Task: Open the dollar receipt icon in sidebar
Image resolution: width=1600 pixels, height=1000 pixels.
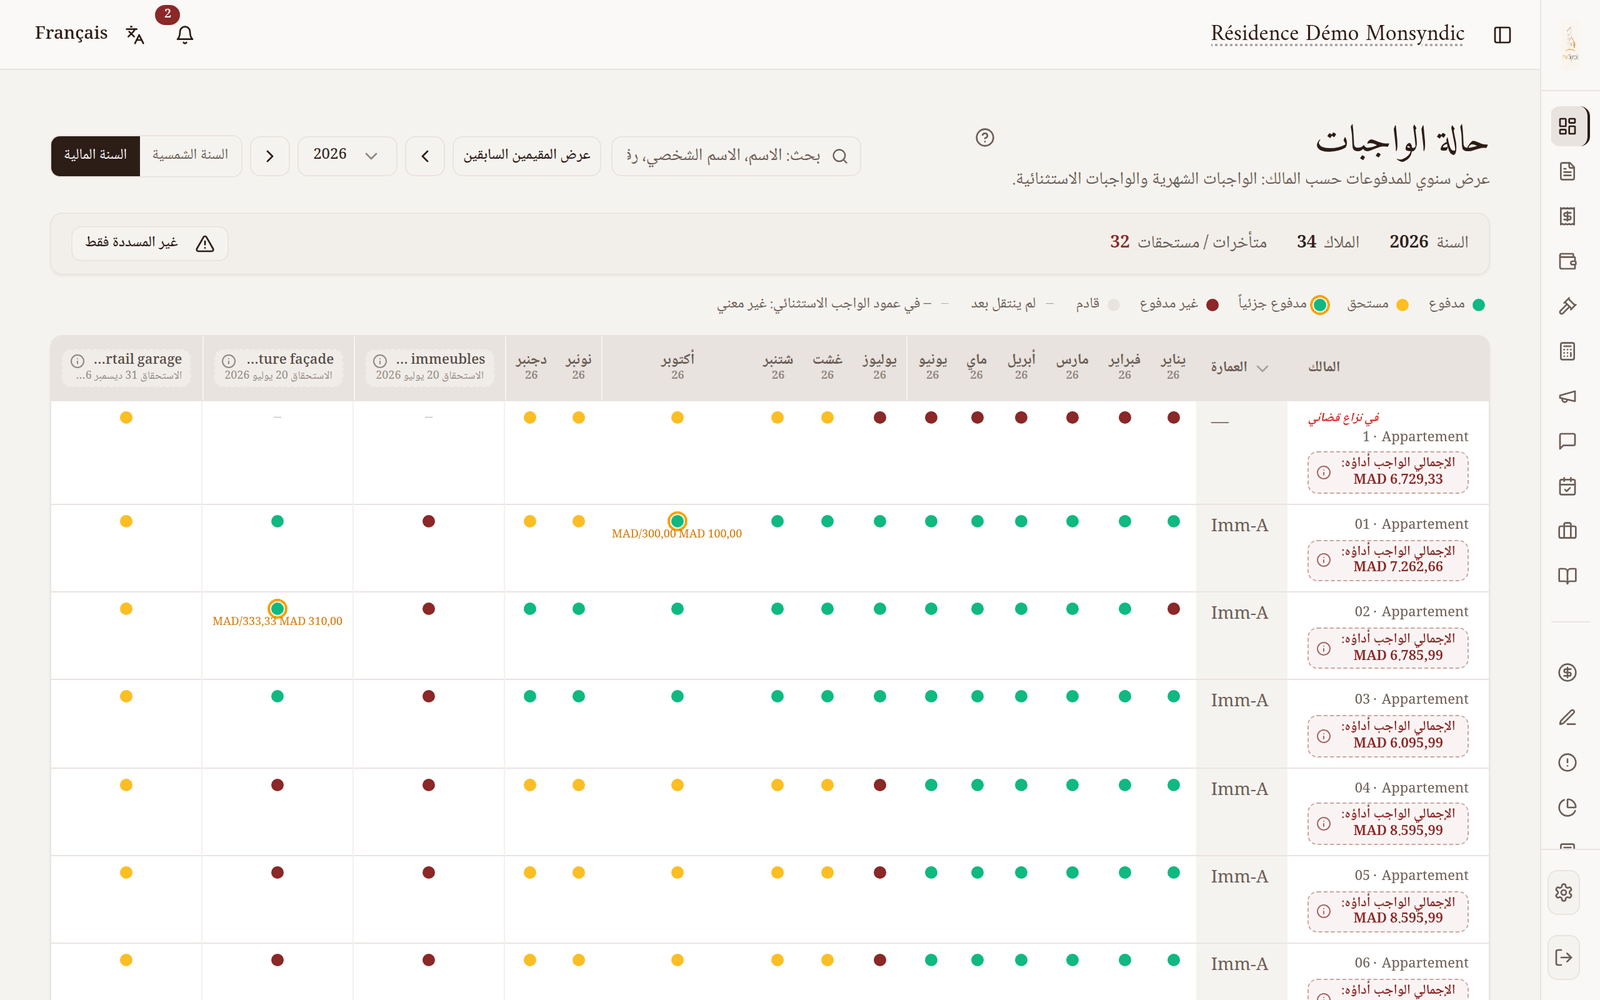Action: pyautogui.click(x=1567, y=216)
